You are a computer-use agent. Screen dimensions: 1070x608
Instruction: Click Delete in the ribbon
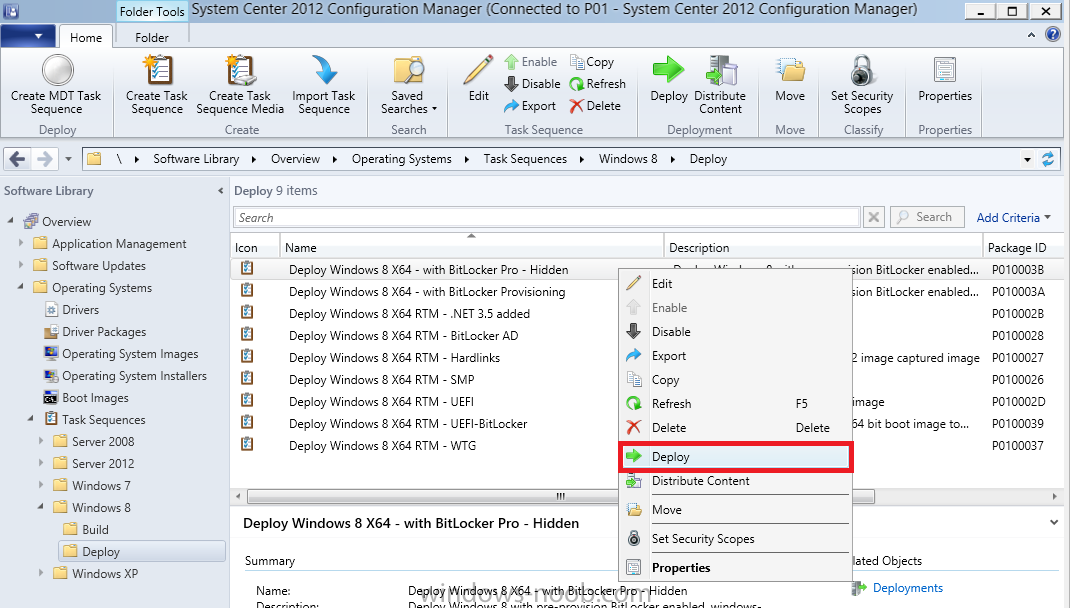coord(595,106)
